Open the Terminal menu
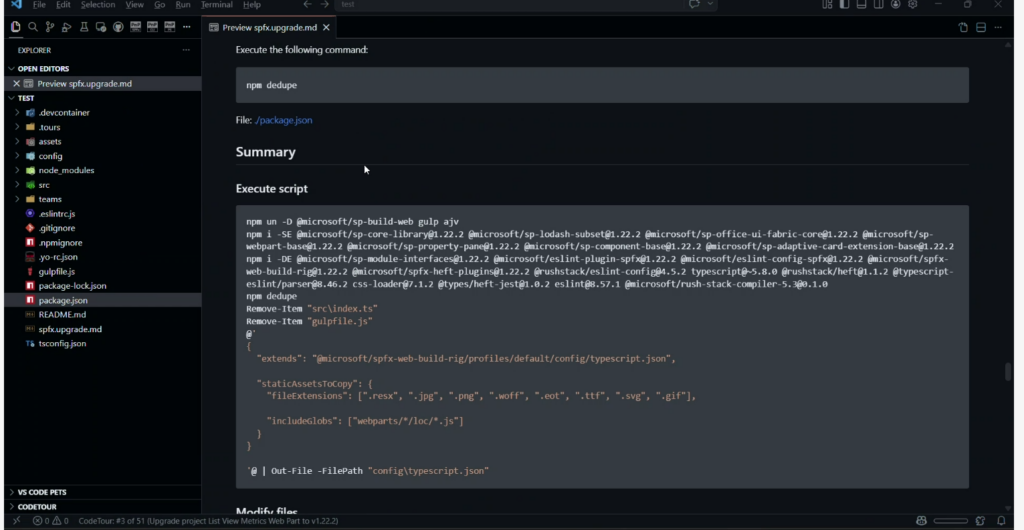Viewport: 1024px width, 530px height. pyautogui.click(x=216, y=5)
